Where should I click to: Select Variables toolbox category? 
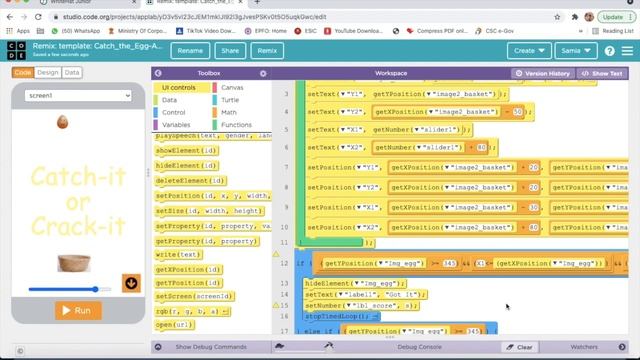point(176,125)
